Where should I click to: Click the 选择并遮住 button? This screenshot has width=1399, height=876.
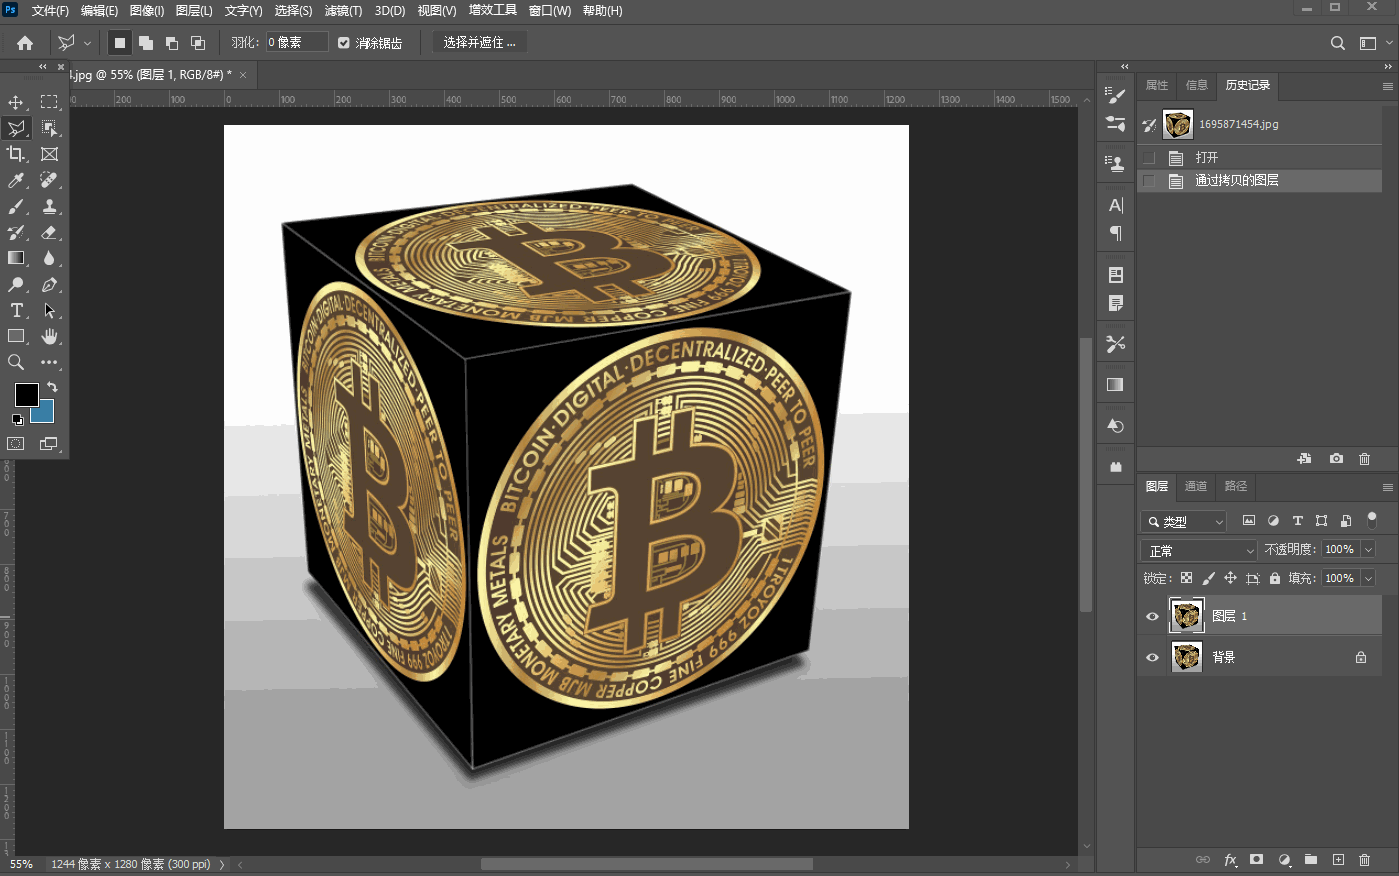coord(479,43)
